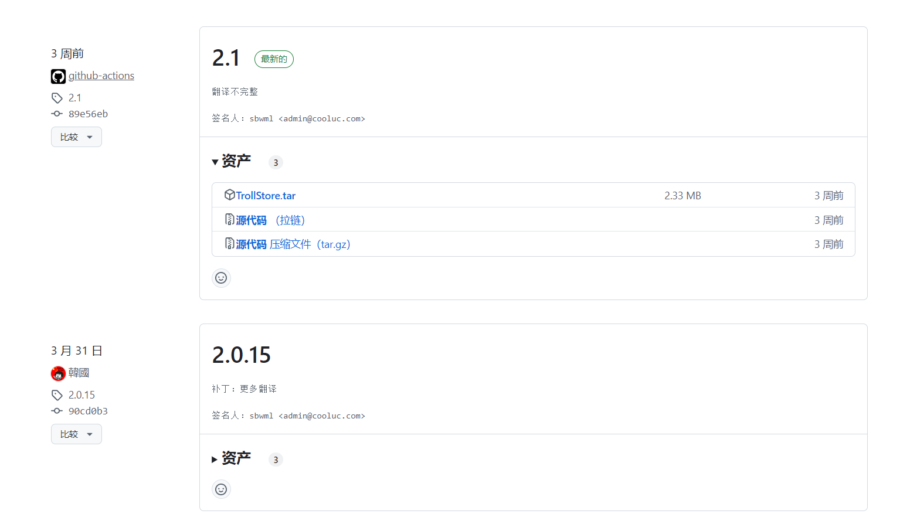Click the commit icon beside 90cd0b3
Screen dimensions: 900x524
[57, 411]
